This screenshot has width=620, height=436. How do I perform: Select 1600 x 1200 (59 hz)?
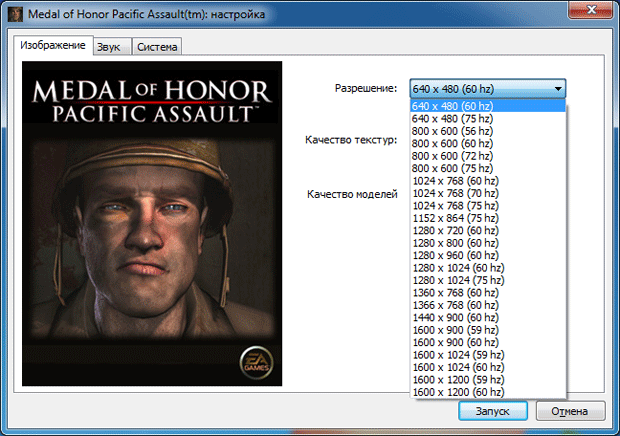(x=488, y=380)
